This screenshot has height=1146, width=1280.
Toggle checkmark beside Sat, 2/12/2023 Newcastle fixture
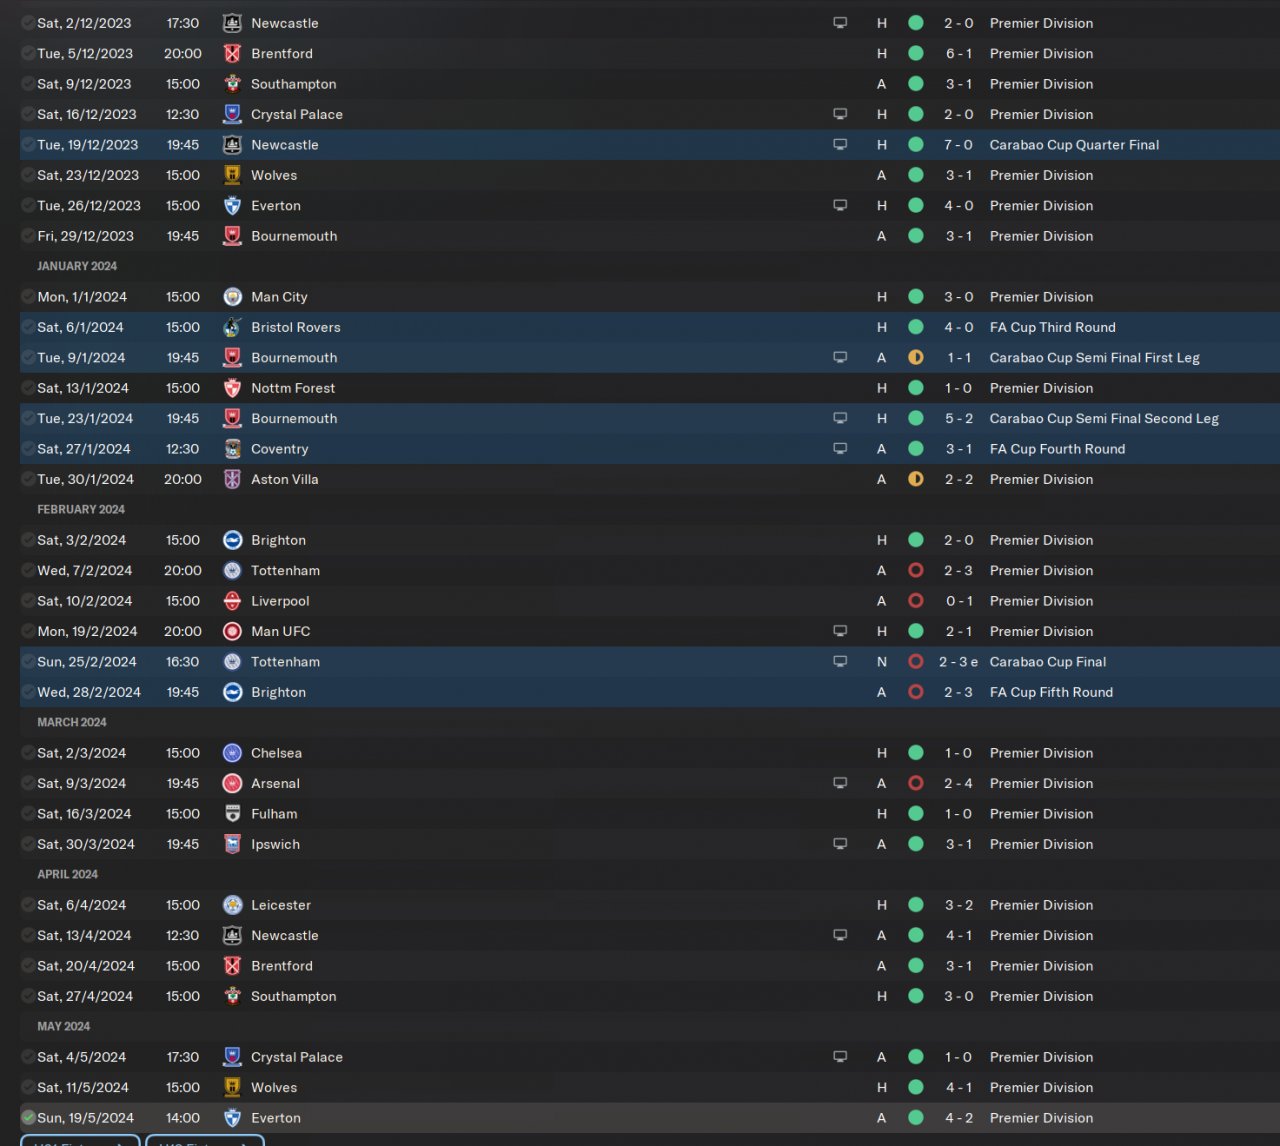click(x=28, y=23)
